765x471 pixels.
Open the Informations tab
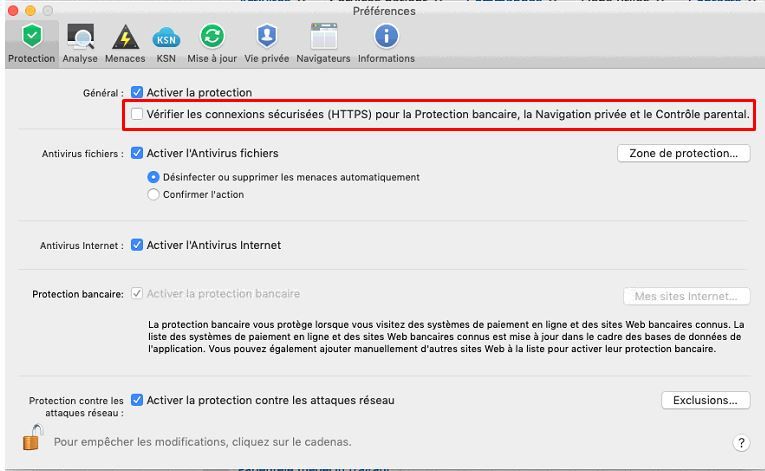click(386, 44)
